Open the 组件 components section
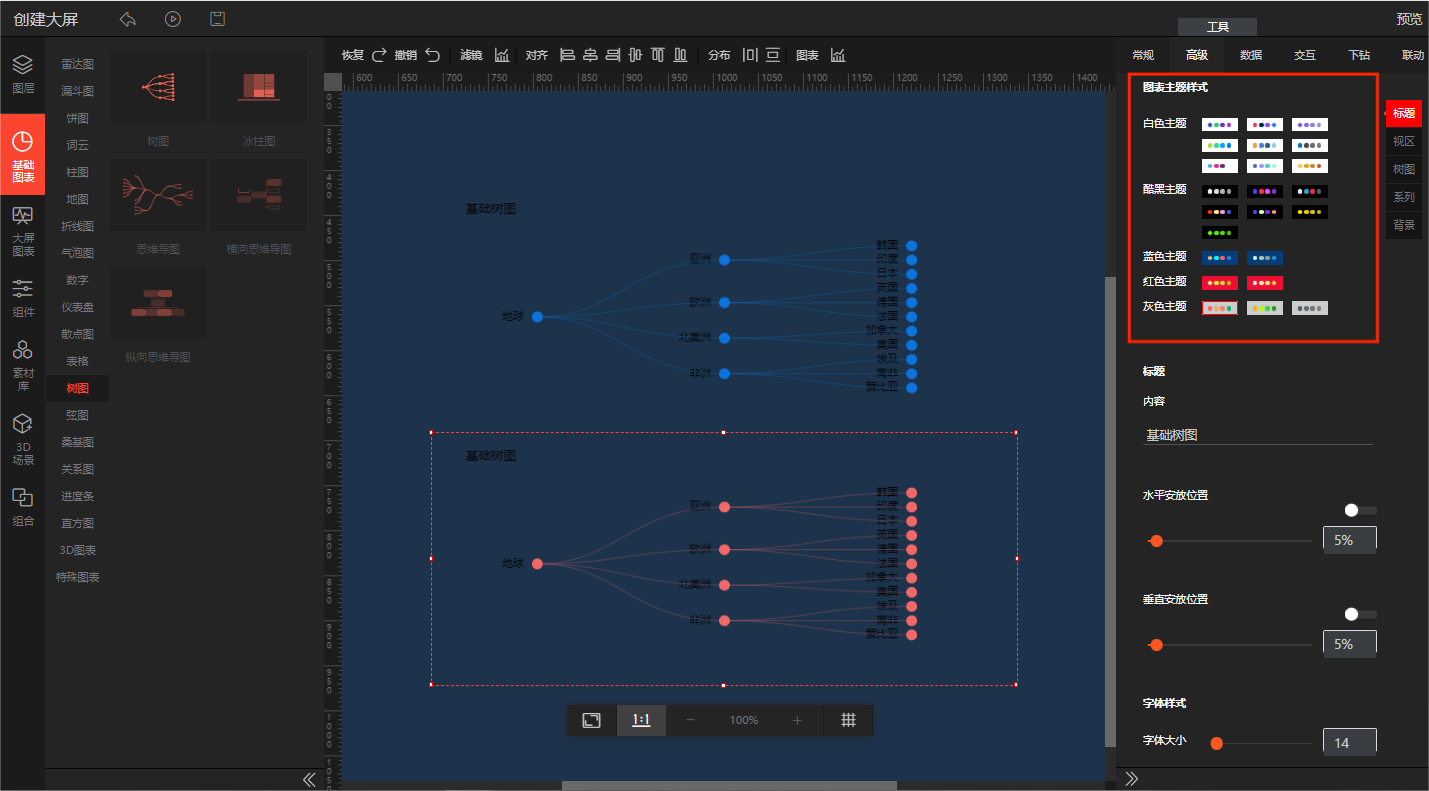This screenshot has width=1429, height=791. click(x=22, y=298)
